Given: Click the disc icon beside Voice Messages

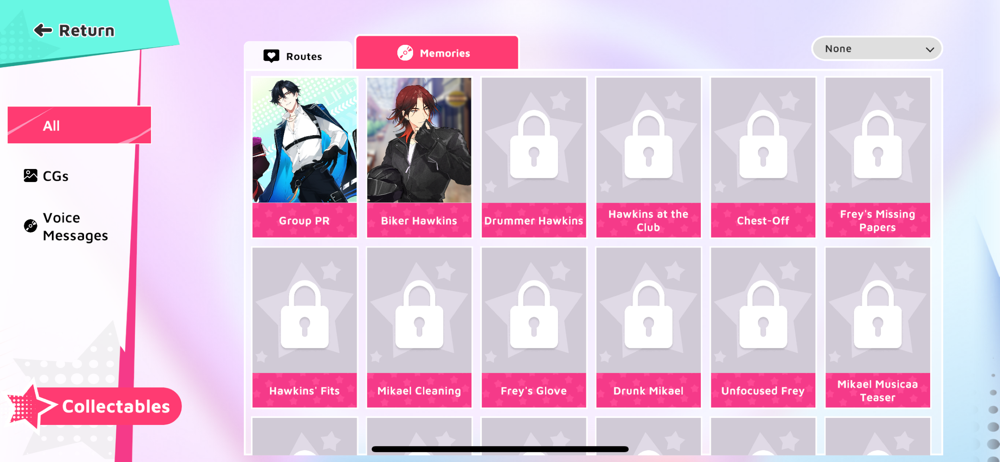Looking at the screenshot, I should point(31,226).
